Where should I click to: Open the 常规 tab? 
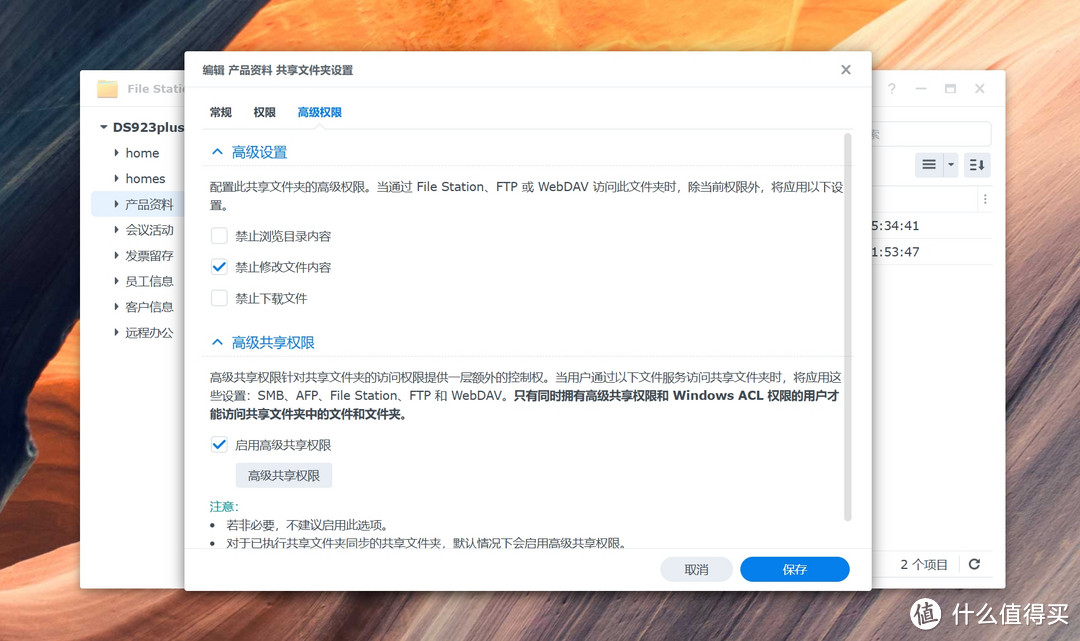click(x=220, y=112)
